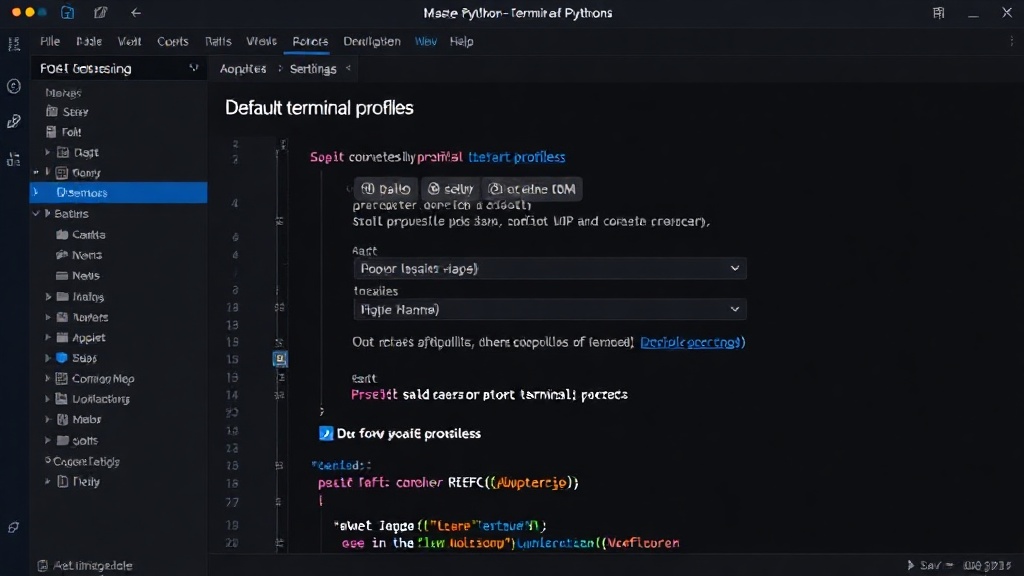Expand the Gonry tree item

point(48,172)
